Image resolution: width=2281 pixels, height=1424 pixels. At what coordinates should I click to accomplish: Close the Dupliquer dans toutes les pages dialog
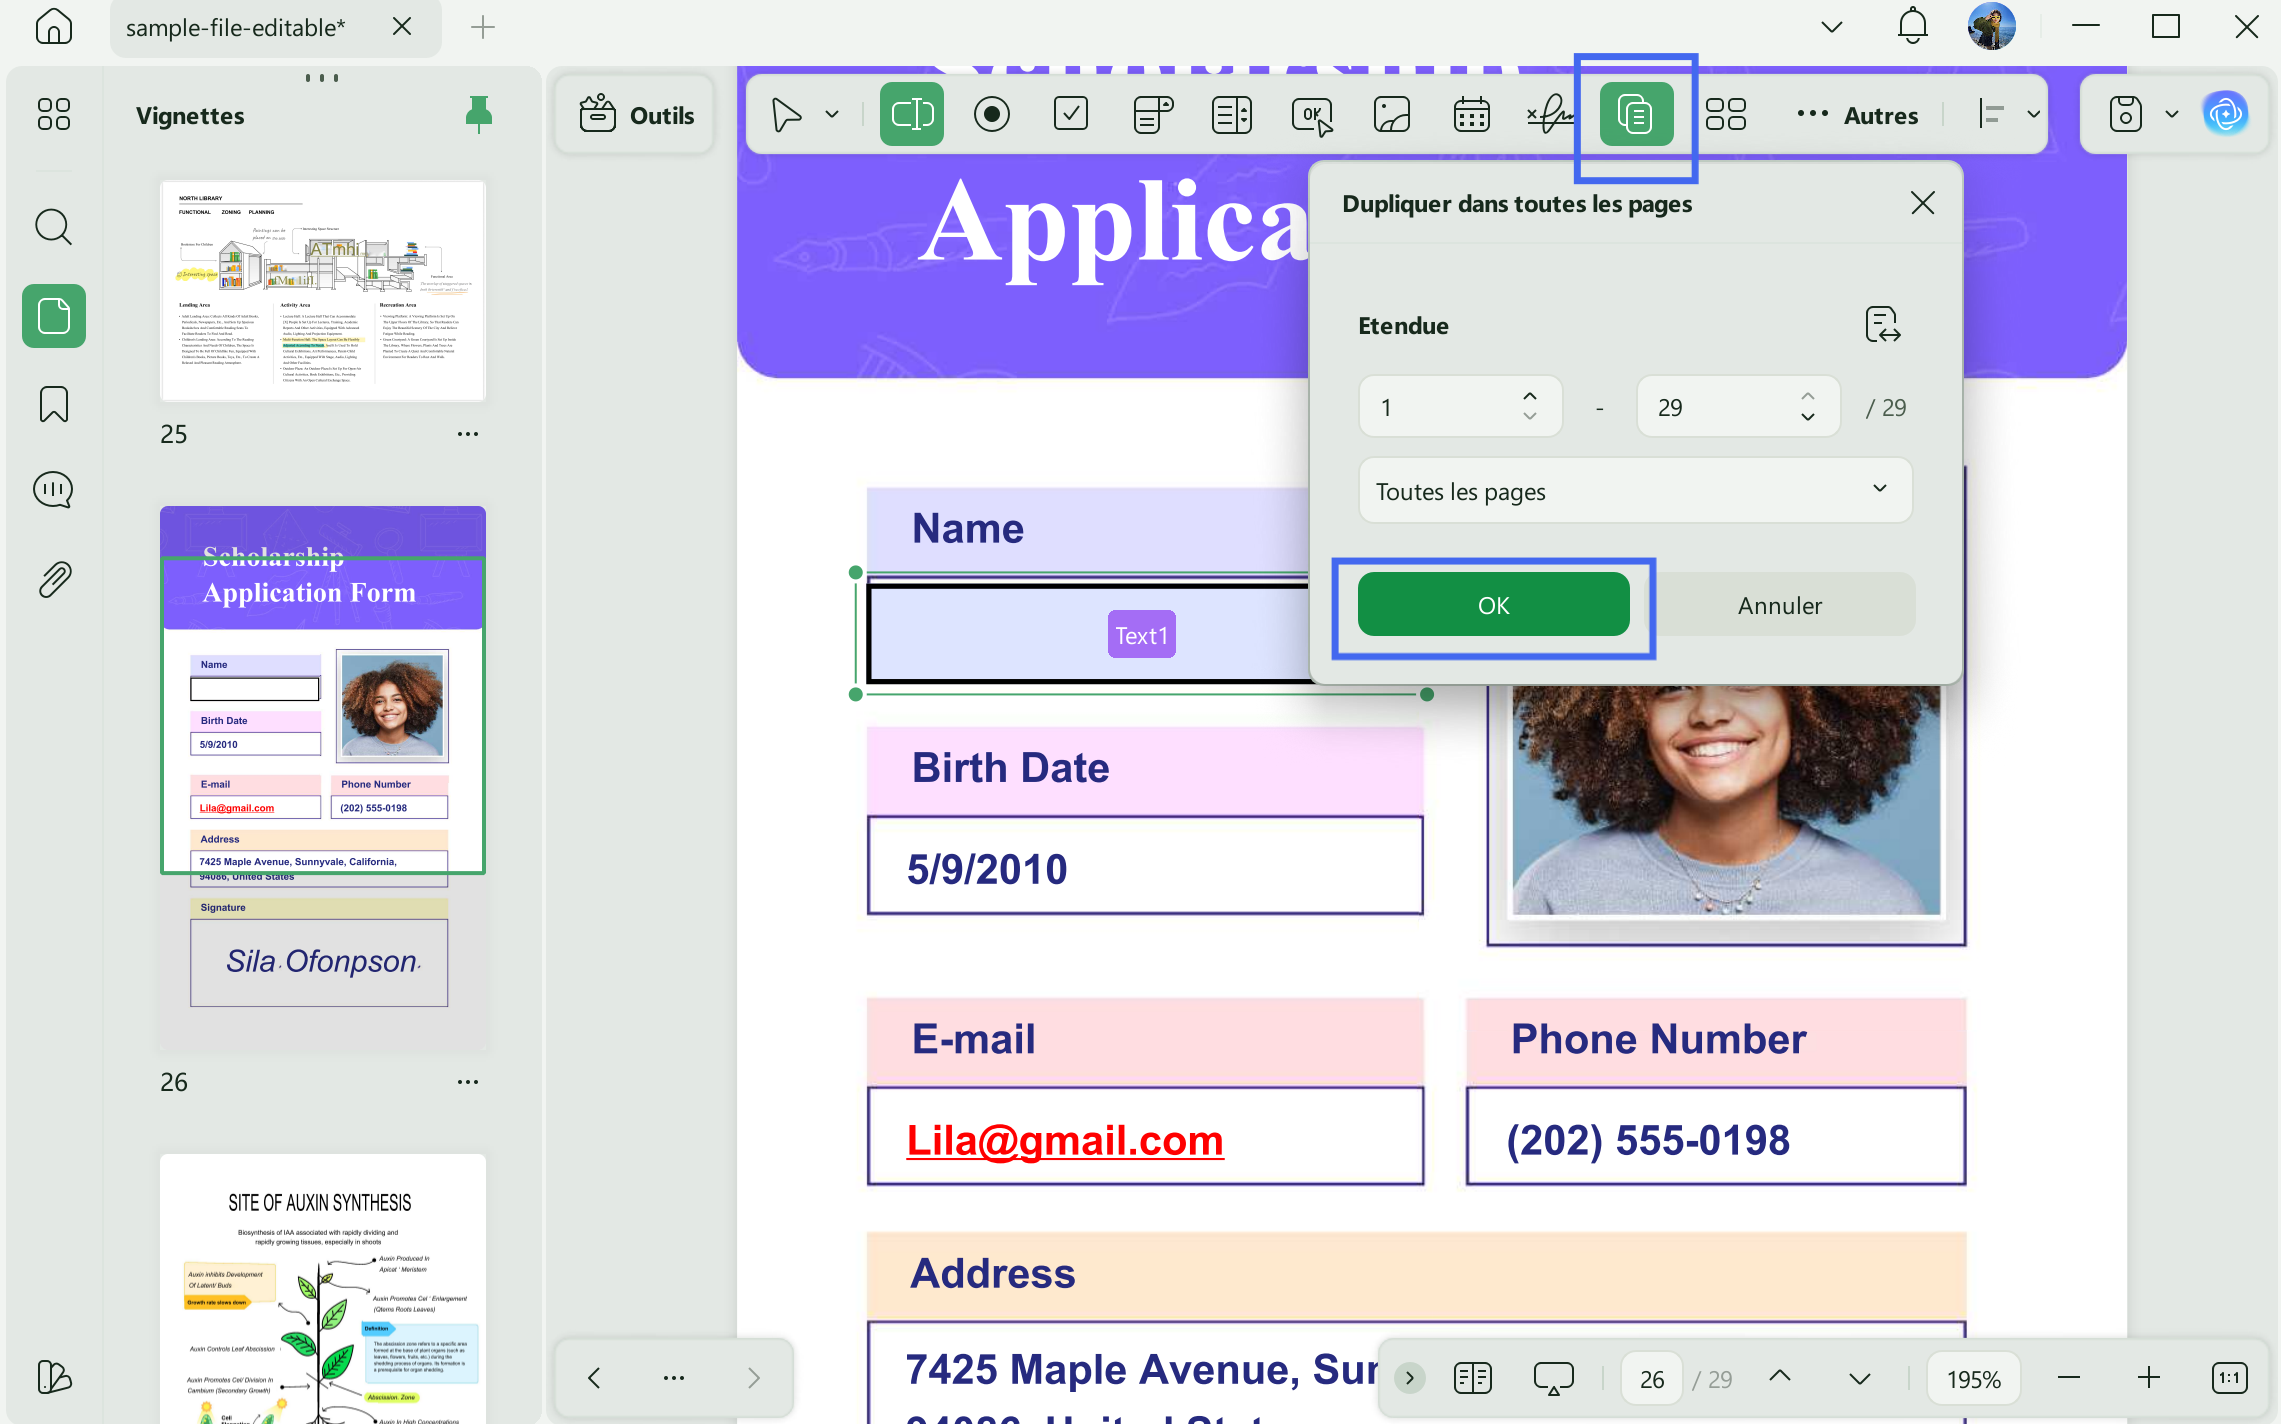[x=1922, y=203]
